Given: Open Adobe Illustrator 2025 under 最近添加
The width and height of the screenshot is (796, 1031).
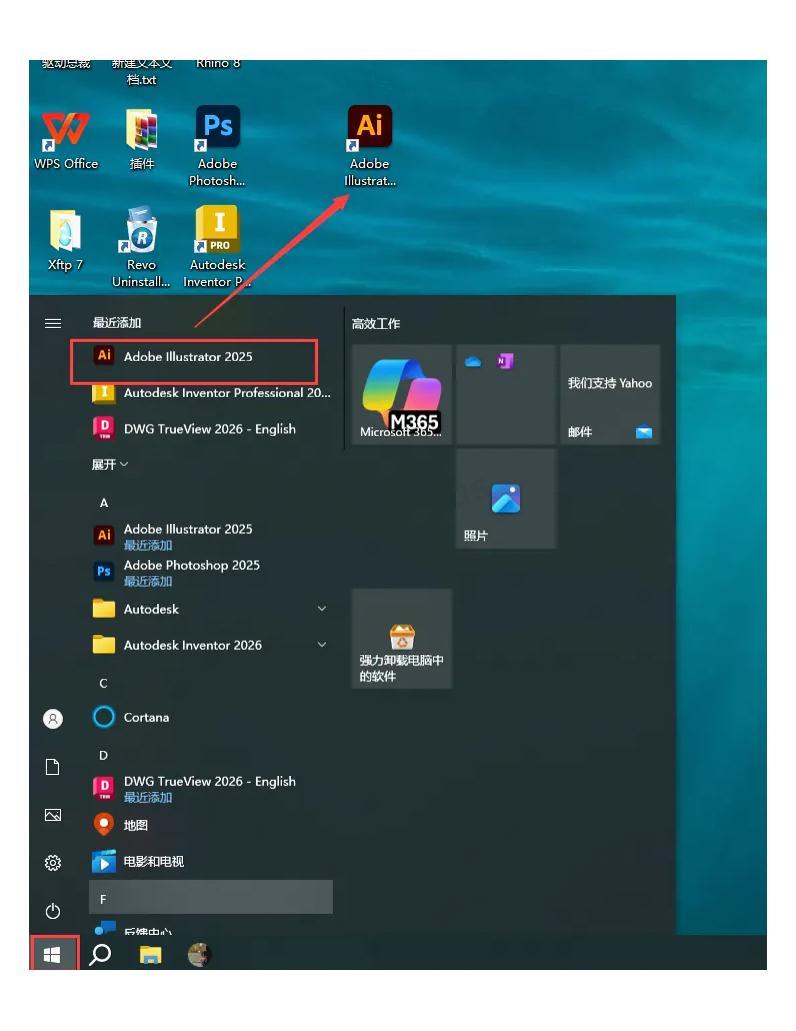Looking at the screenshot, I should coord(194,357).
